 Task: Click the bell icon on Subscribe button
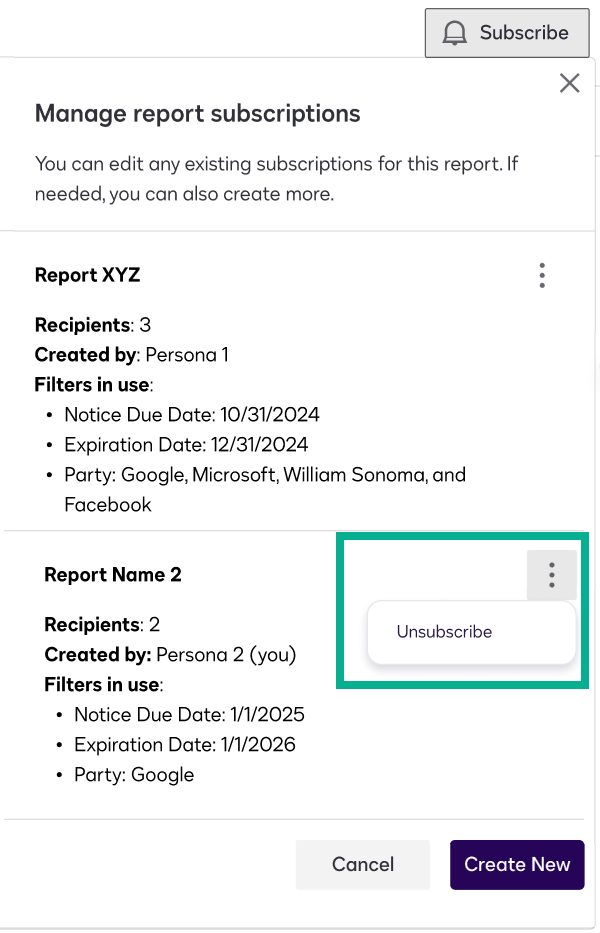pos(456,33)
